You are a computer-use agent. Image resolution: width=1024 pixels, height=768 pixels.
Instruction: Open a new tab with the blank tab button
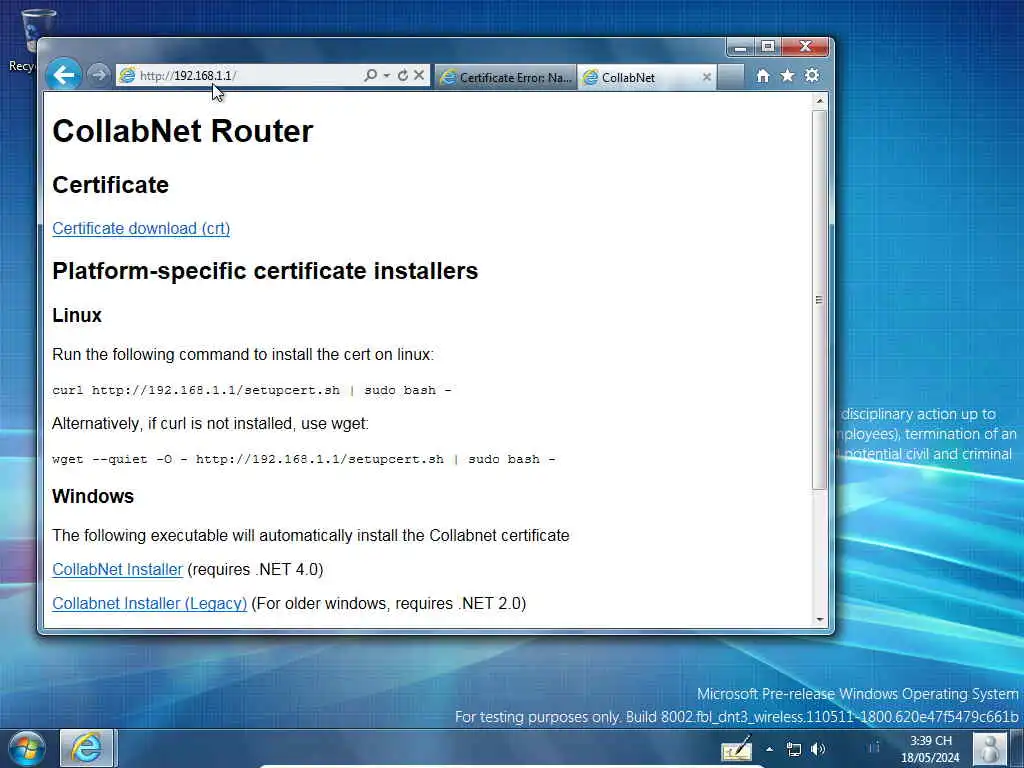(730, 77)
